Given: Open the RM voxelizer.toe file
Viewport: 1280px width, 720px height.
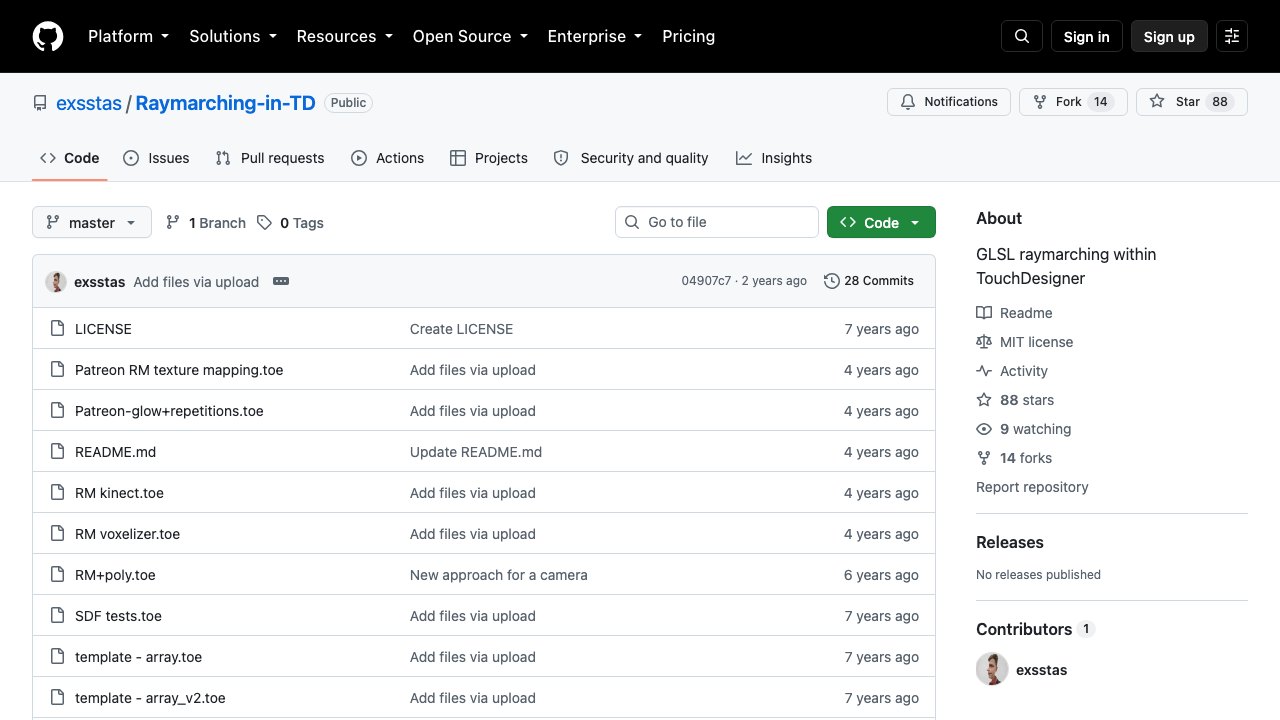Looking at the screenshot, I should point(128,534).
